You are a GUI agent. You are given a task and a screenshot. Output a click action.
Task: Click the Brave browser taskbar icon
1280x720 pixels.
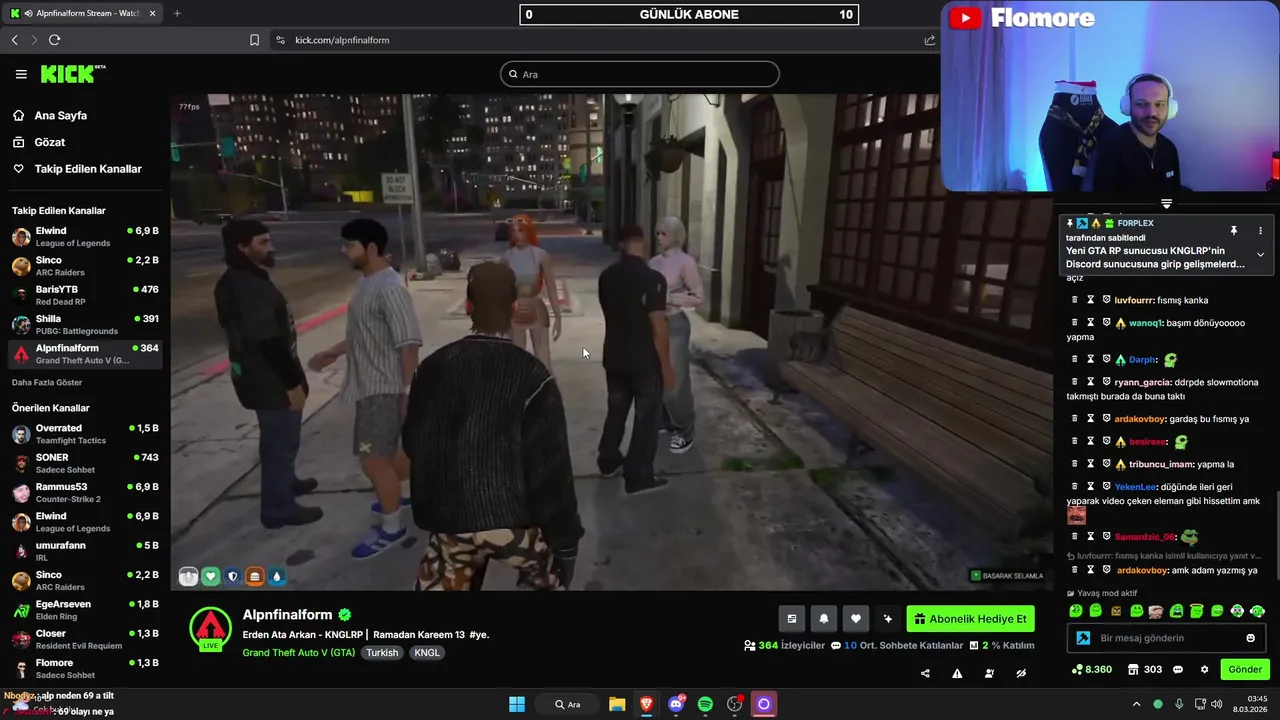(x=646, y=704)
